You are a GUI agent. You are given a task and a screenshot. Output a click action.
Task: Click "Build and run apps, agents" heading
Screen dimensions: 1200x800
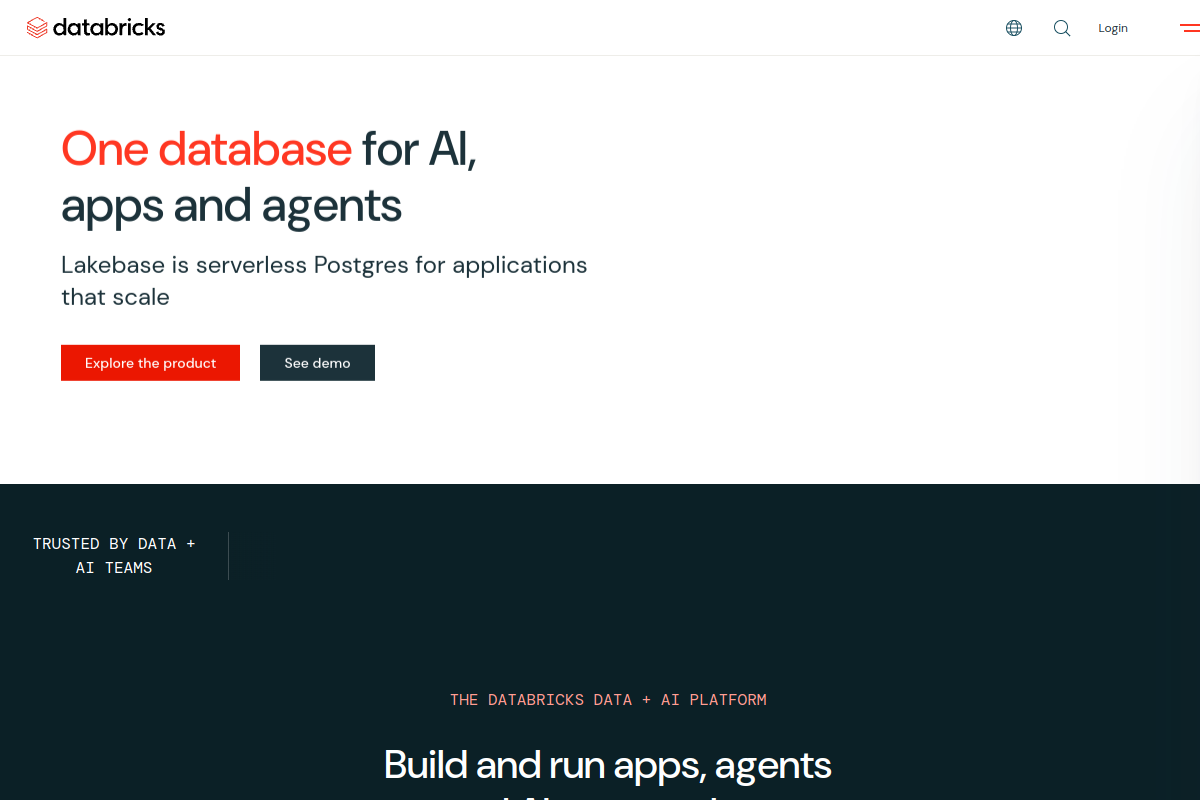(x=608, y=765)
